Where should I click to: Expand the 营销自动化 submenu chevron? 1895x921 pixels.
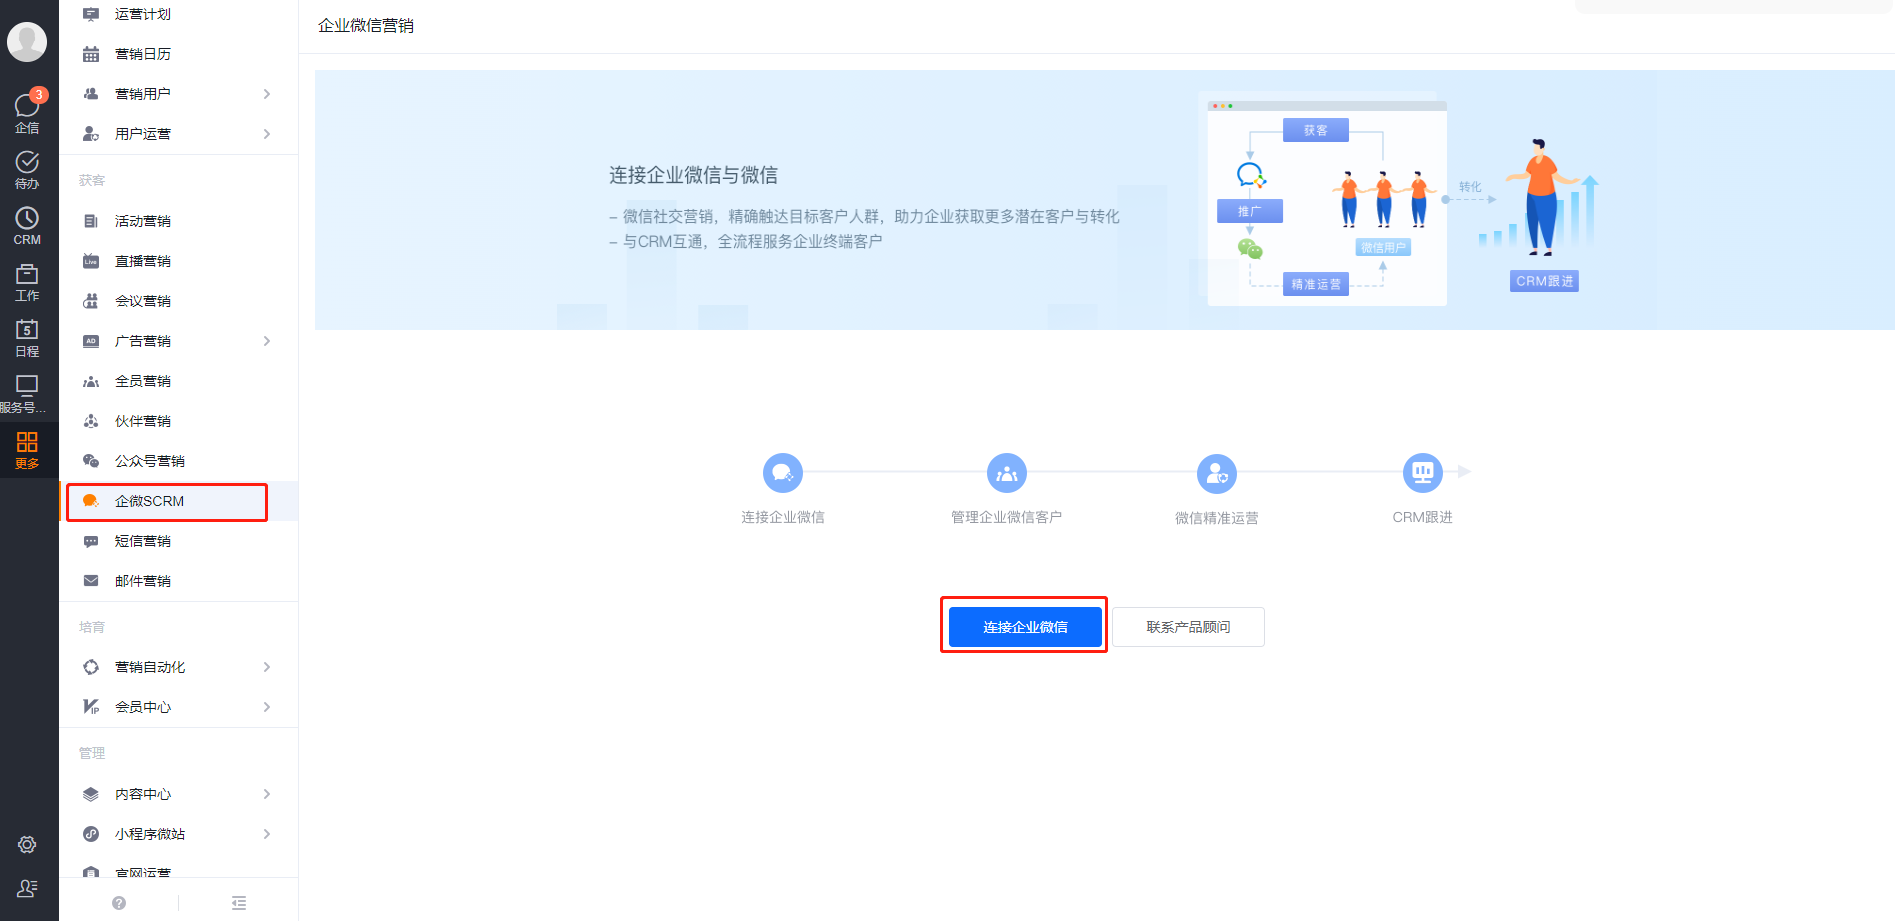[x=267, y=667]
